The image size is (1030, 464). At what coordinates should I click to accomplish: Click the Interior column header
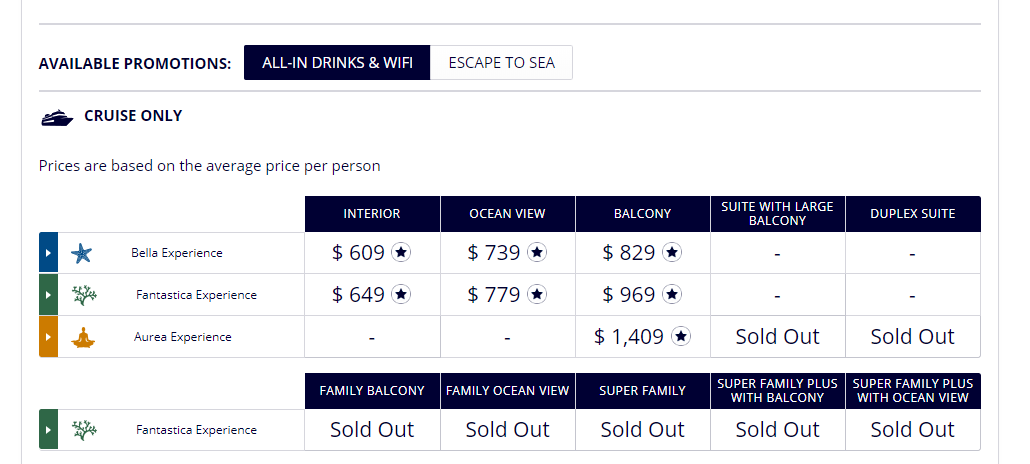pyautogui.click(x=372, y=214)
